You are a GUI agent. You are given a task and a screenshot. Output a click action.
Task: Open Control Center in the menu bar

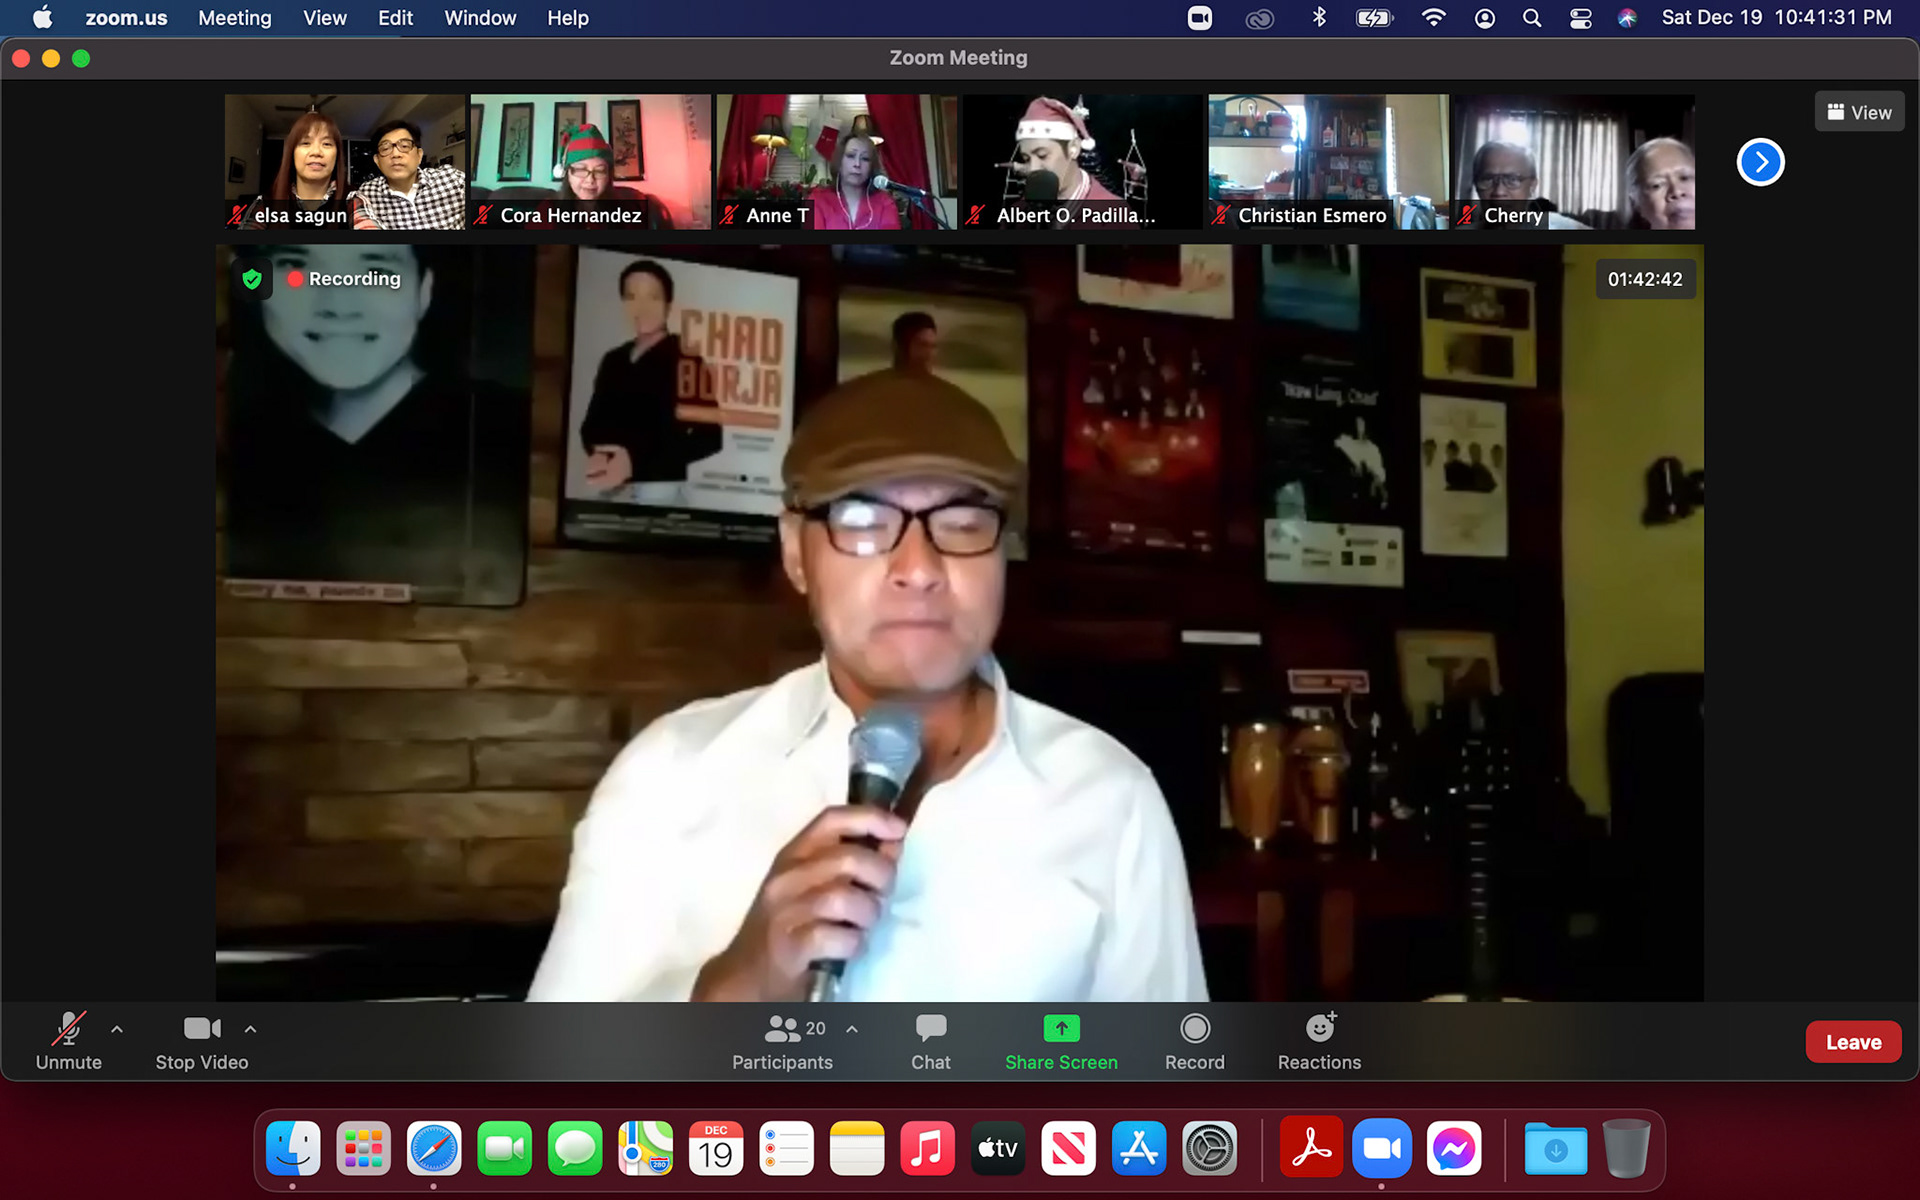point(1580,18)
